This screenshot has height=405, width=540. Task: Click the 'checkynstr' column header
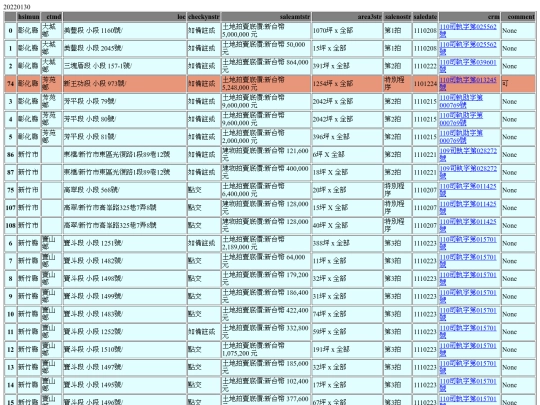tap(204, 17)
